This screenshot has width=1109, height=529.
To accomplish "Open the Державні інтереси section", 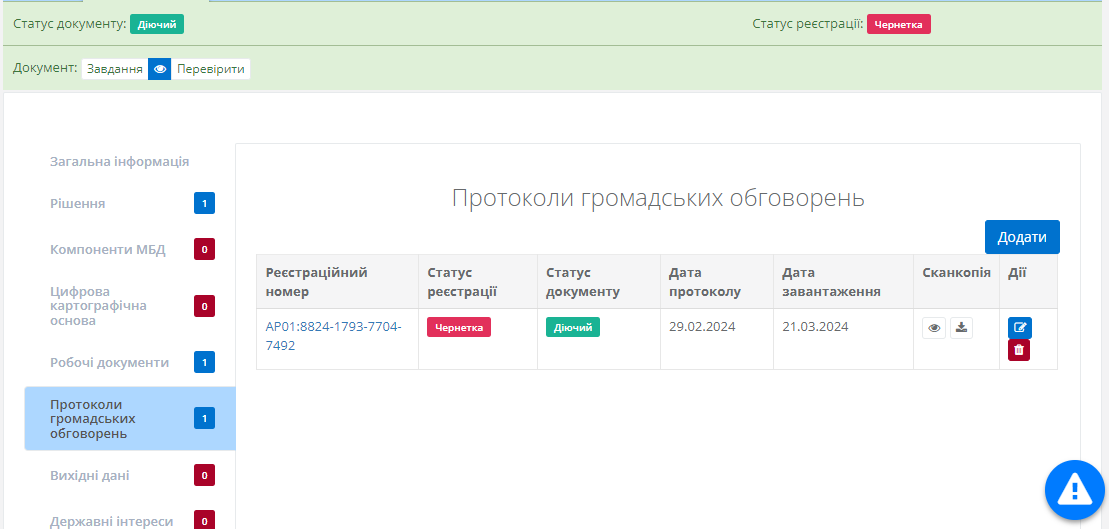I will [x=112, y=521].
